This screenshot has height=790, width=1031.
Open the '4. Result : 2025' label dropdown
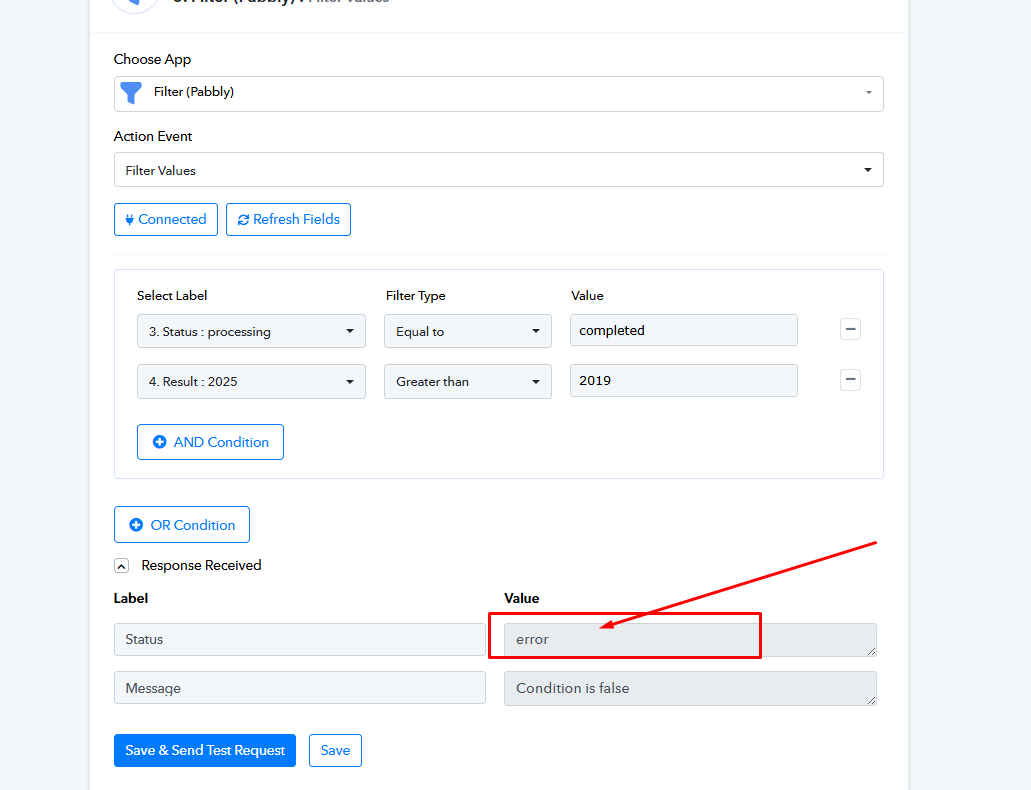click(x=251, y=382)
